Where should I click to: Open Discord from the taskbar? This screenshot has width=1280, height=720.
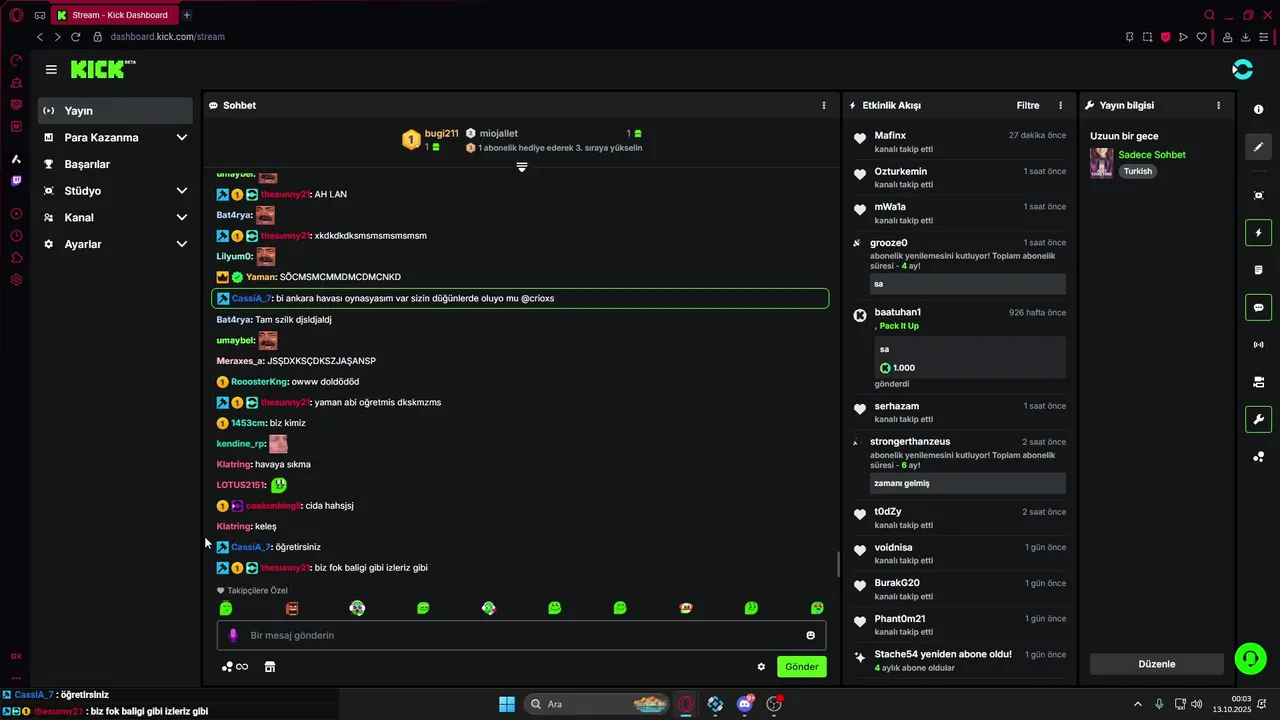click(x=745, y=704)
